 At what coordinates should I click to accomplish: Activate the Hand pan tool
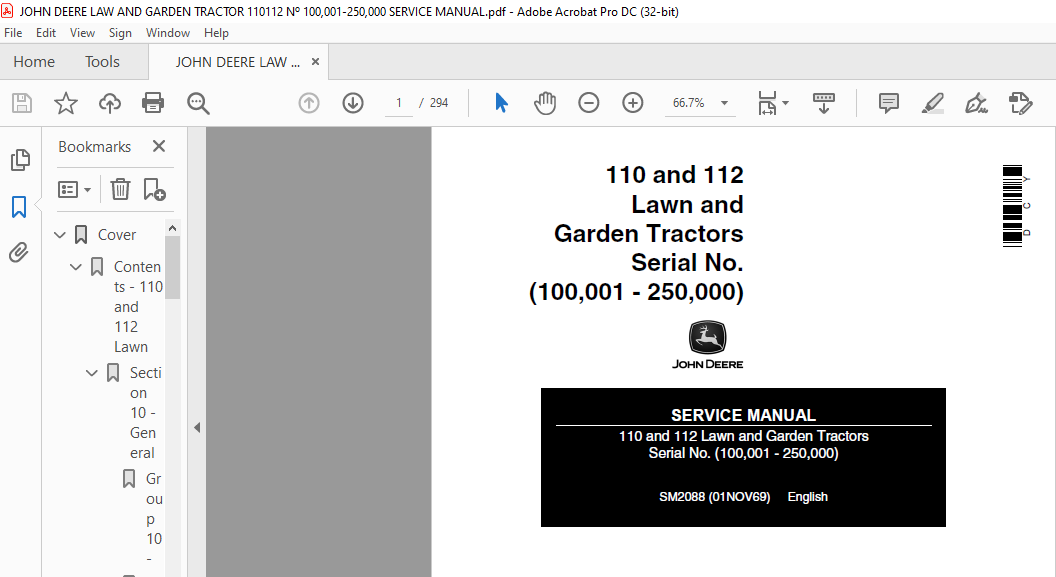point(545,103)
